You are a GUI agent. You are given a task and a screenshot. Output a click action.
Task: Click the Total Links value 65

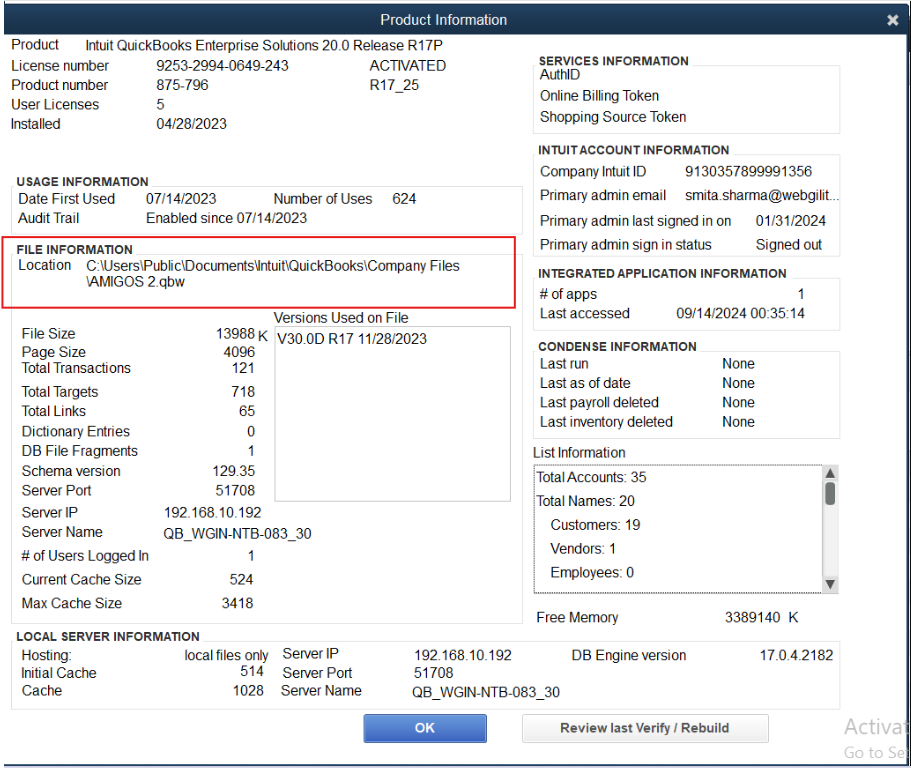click(247, 411)
